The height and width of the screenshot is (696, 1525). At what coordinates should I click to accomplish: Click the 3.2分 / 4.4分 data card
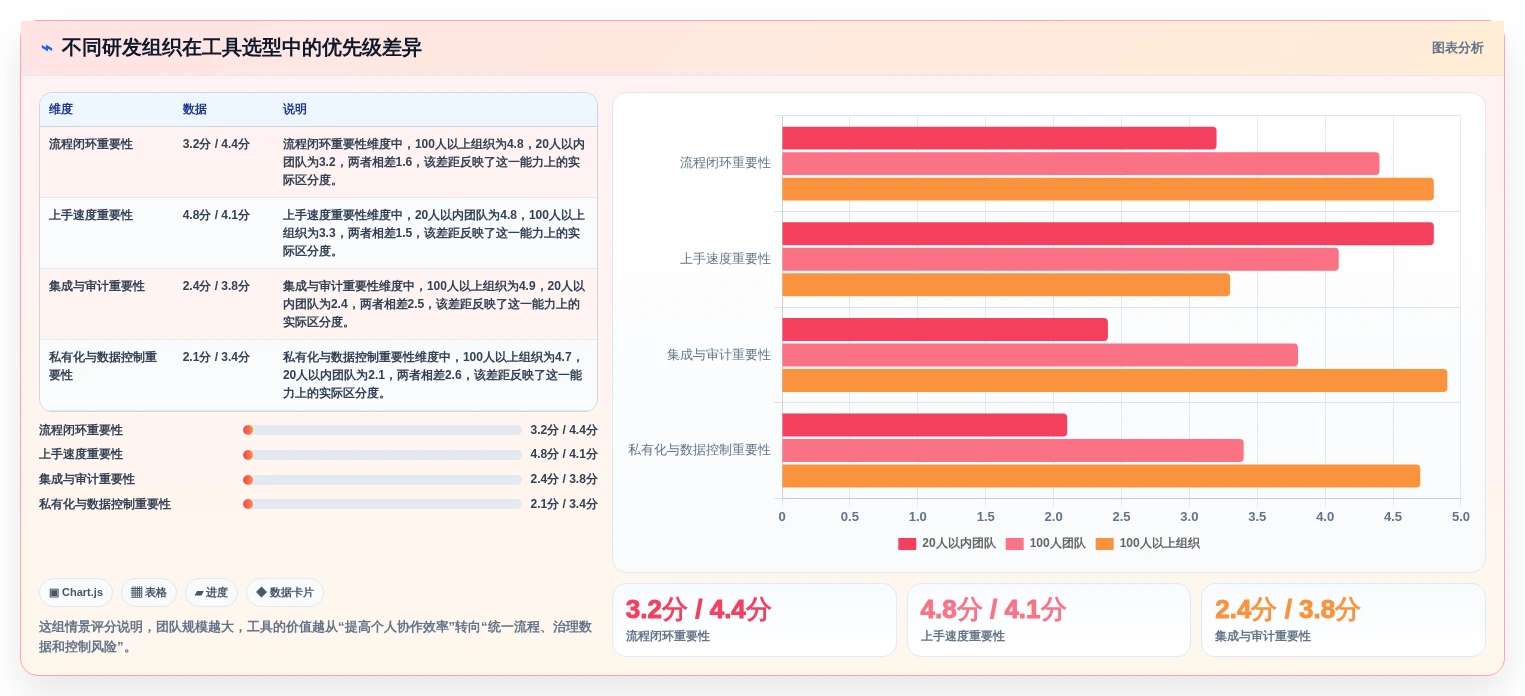coord(754,620)
